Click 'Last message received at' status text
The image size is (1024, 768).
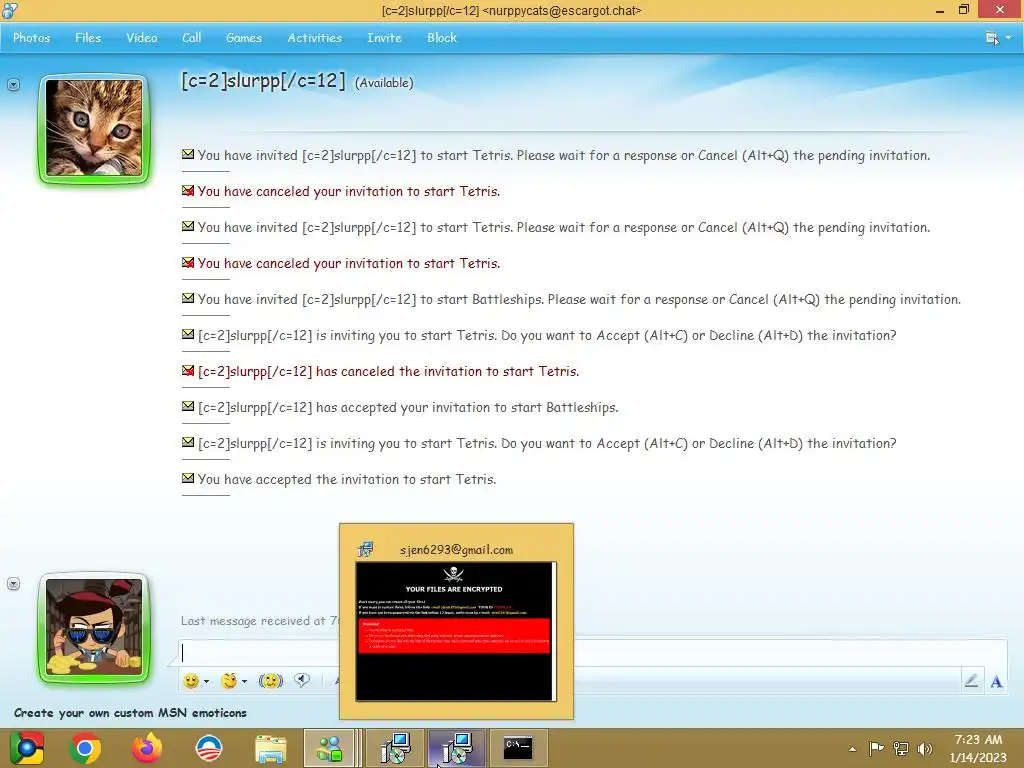(x=260, y=621)
